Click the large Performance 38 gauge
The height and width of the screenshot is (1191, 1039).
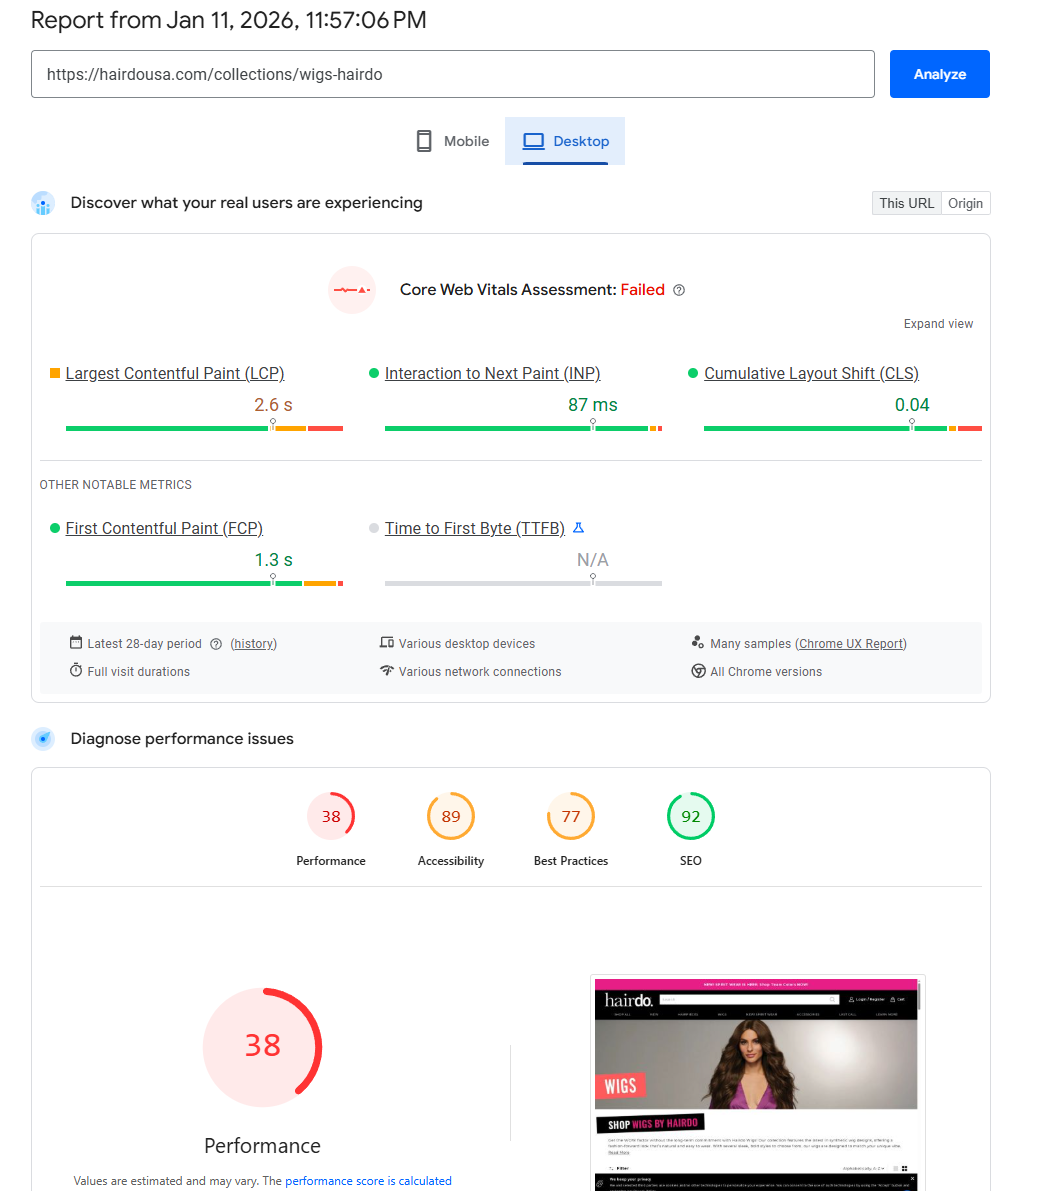click(263, 1047)
